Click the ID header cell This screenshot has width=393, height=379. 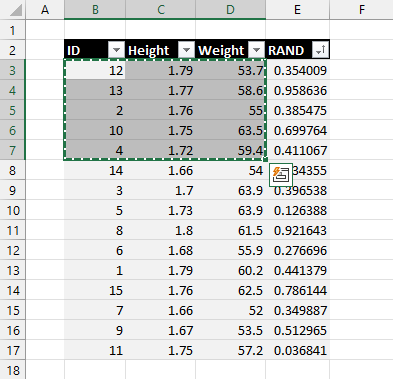95,50
